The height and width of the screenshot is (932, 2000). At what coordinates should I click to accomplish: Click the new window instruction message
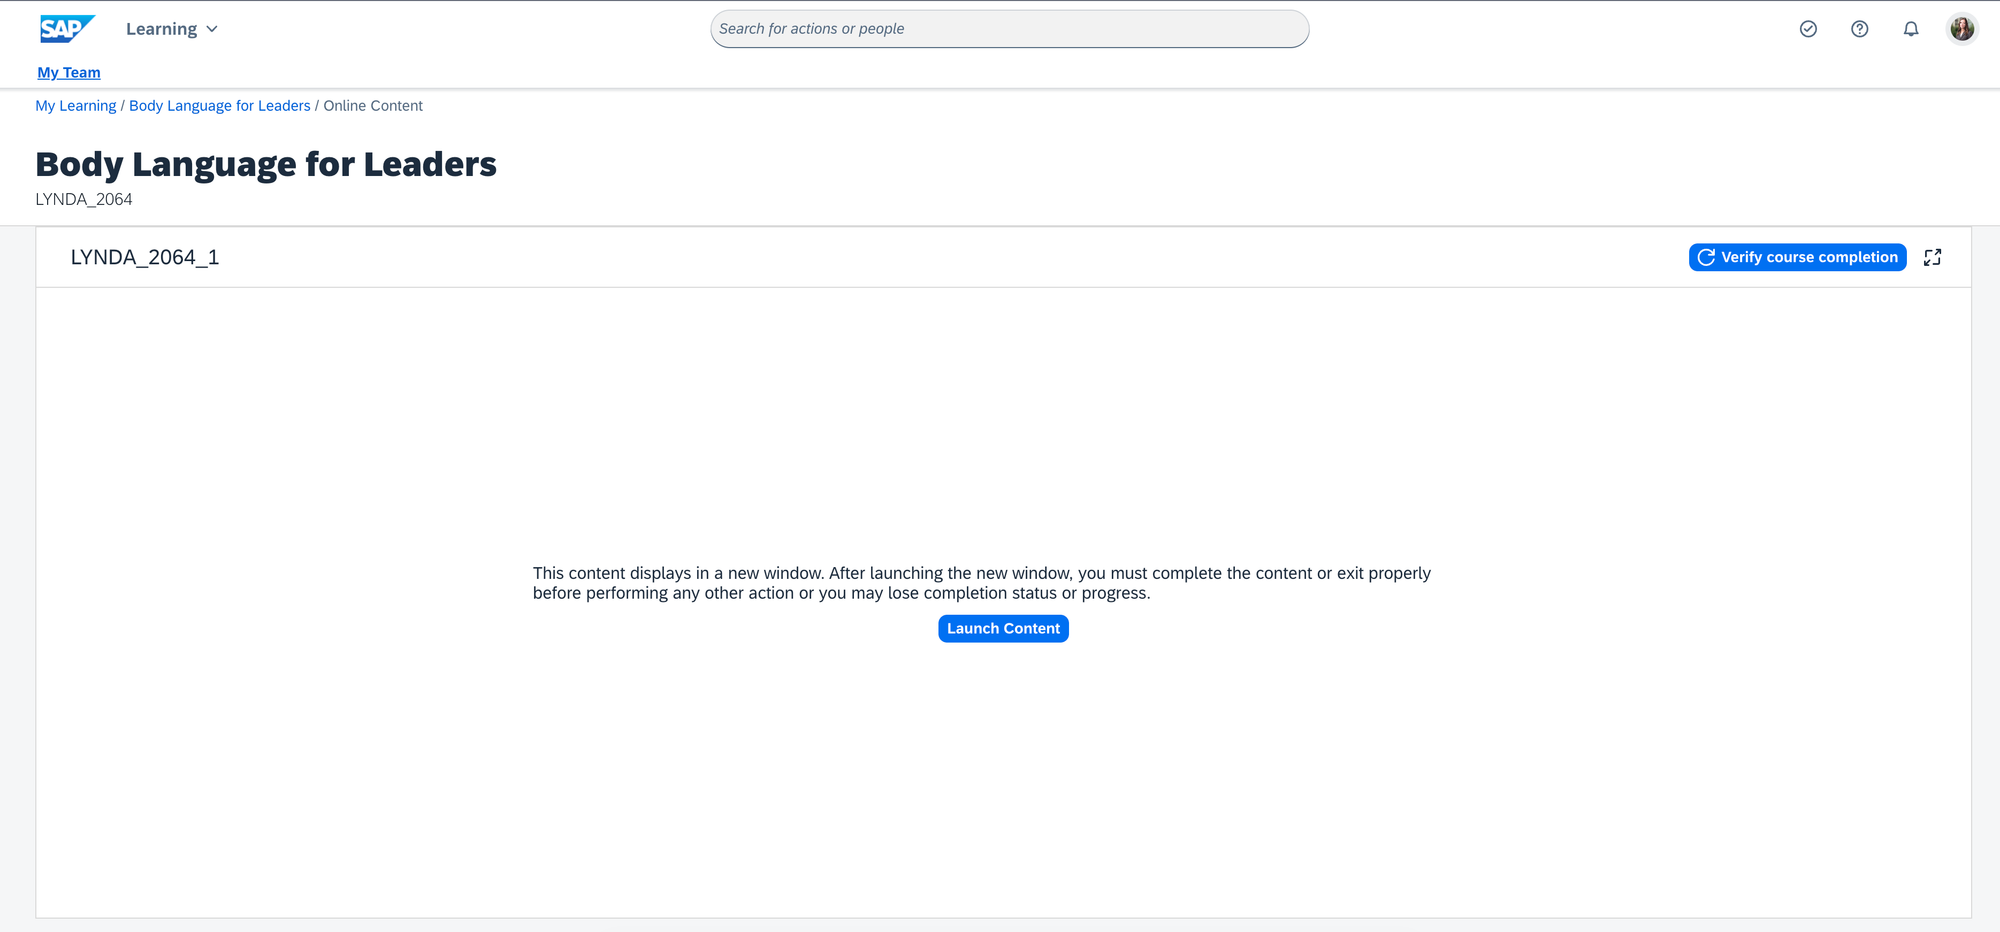(x=981, y=583)
